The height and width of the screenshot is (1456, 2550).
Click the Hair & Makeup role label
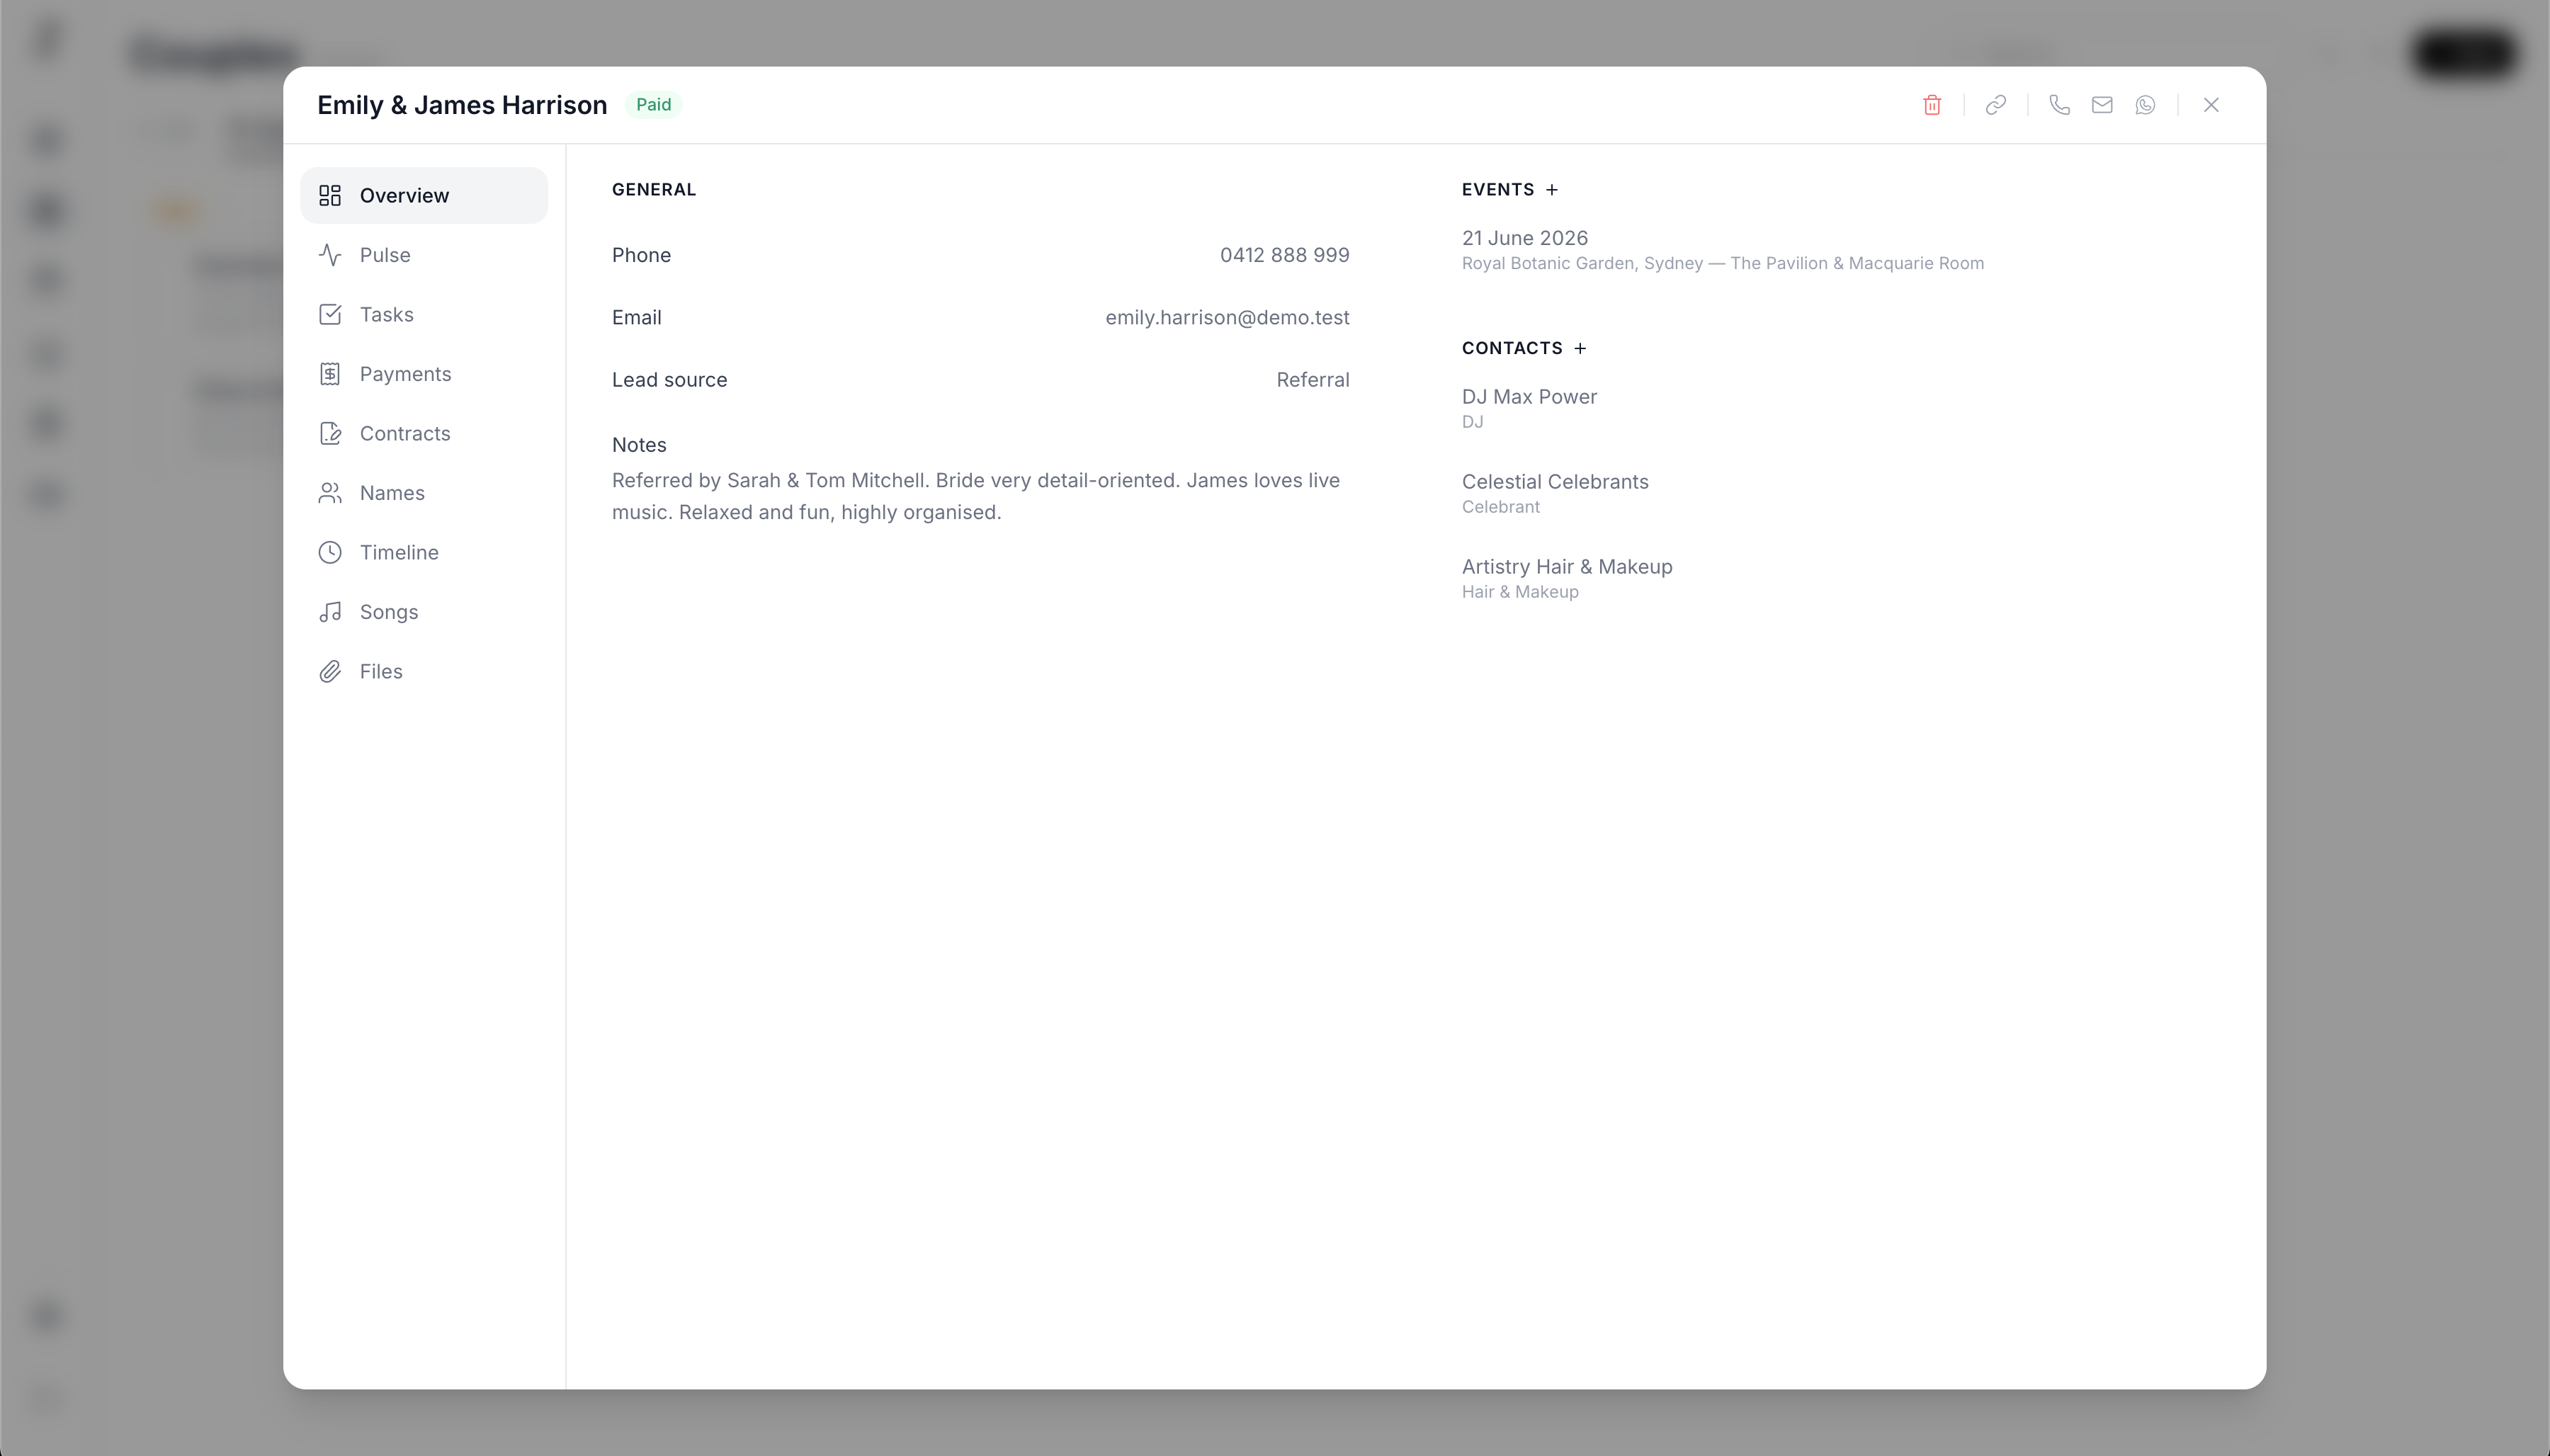coord(1520,592)
